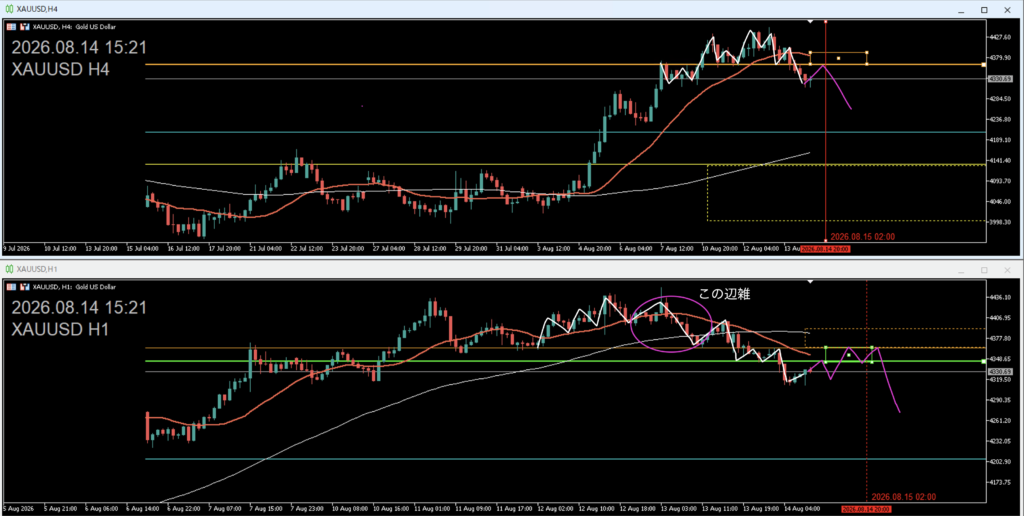Click the 4189.10 price scale label
The height and width of the screenshot is (516, 1024).
click(1000, 140)
